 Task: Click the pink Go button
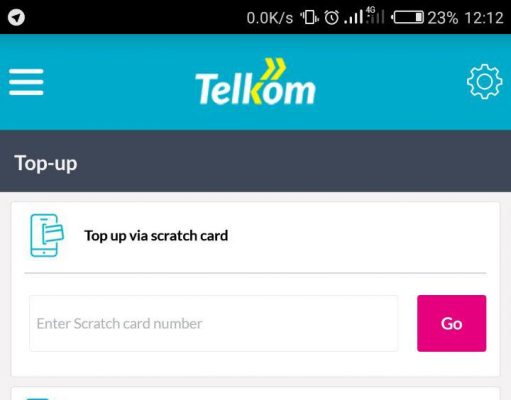click(451, 323)
